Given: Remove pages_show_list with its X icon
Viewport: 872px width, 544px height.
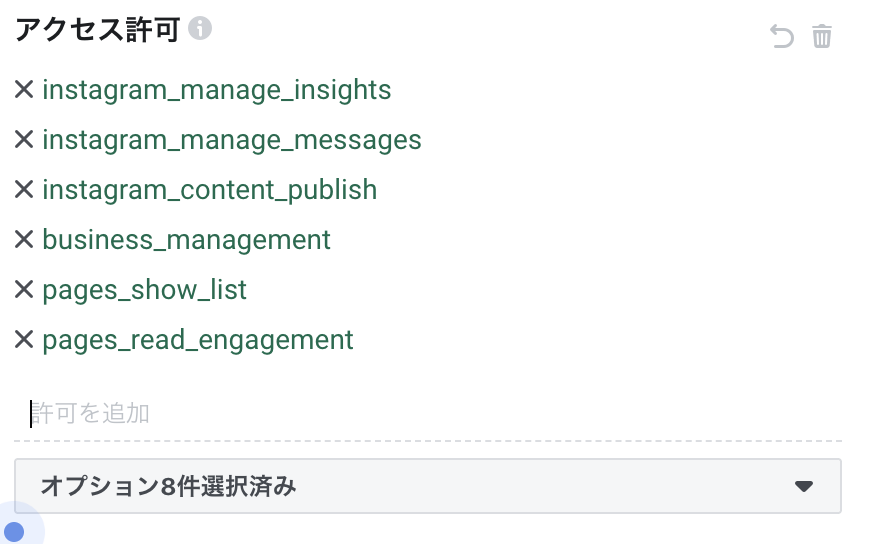Looking at the screenshot, I should (24, 289).
